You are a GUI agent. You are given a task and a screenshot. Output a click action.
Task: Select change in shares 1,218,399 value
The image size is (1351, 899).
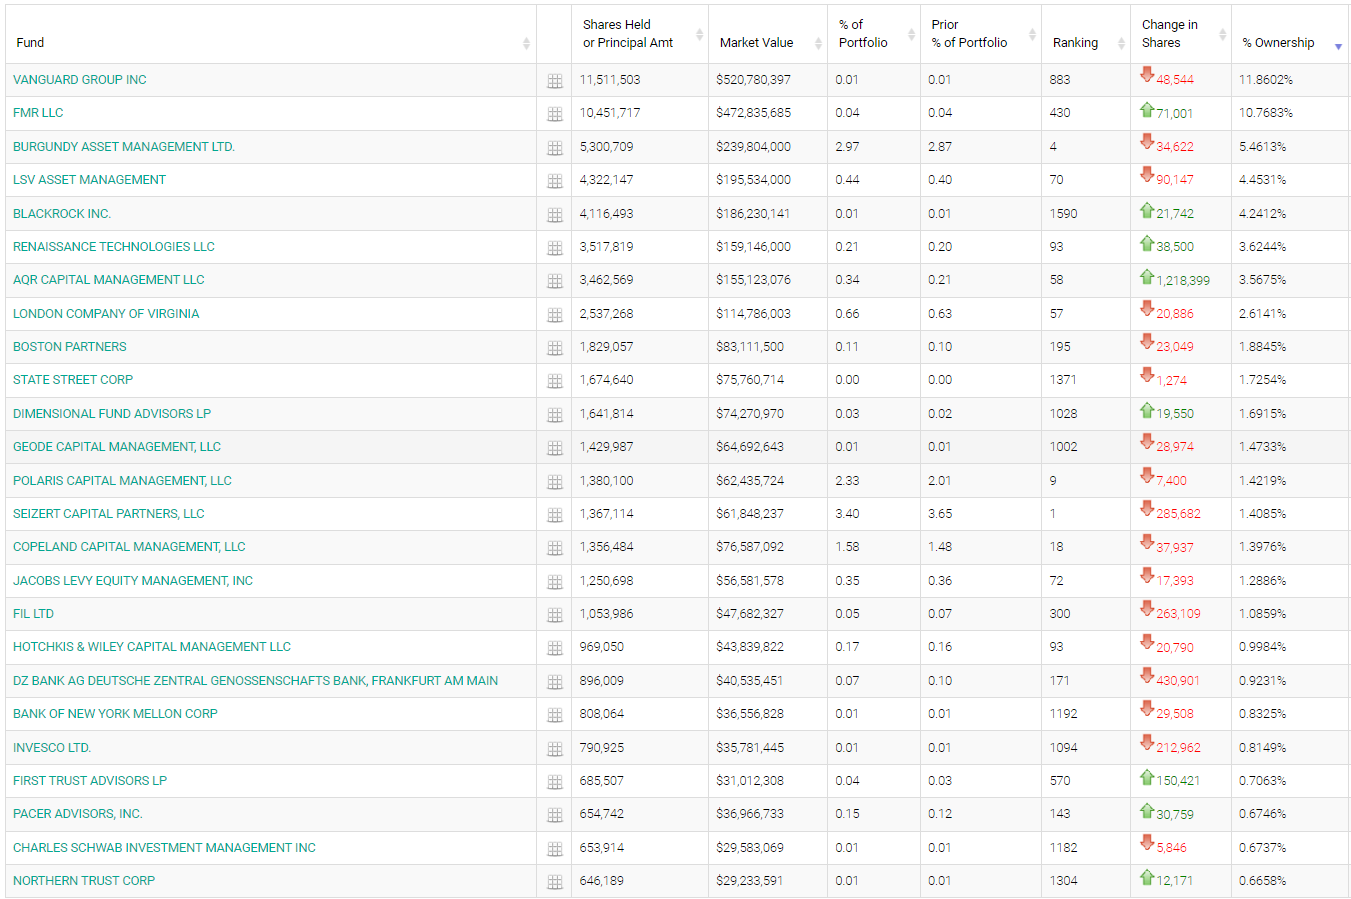[1183, 281]
